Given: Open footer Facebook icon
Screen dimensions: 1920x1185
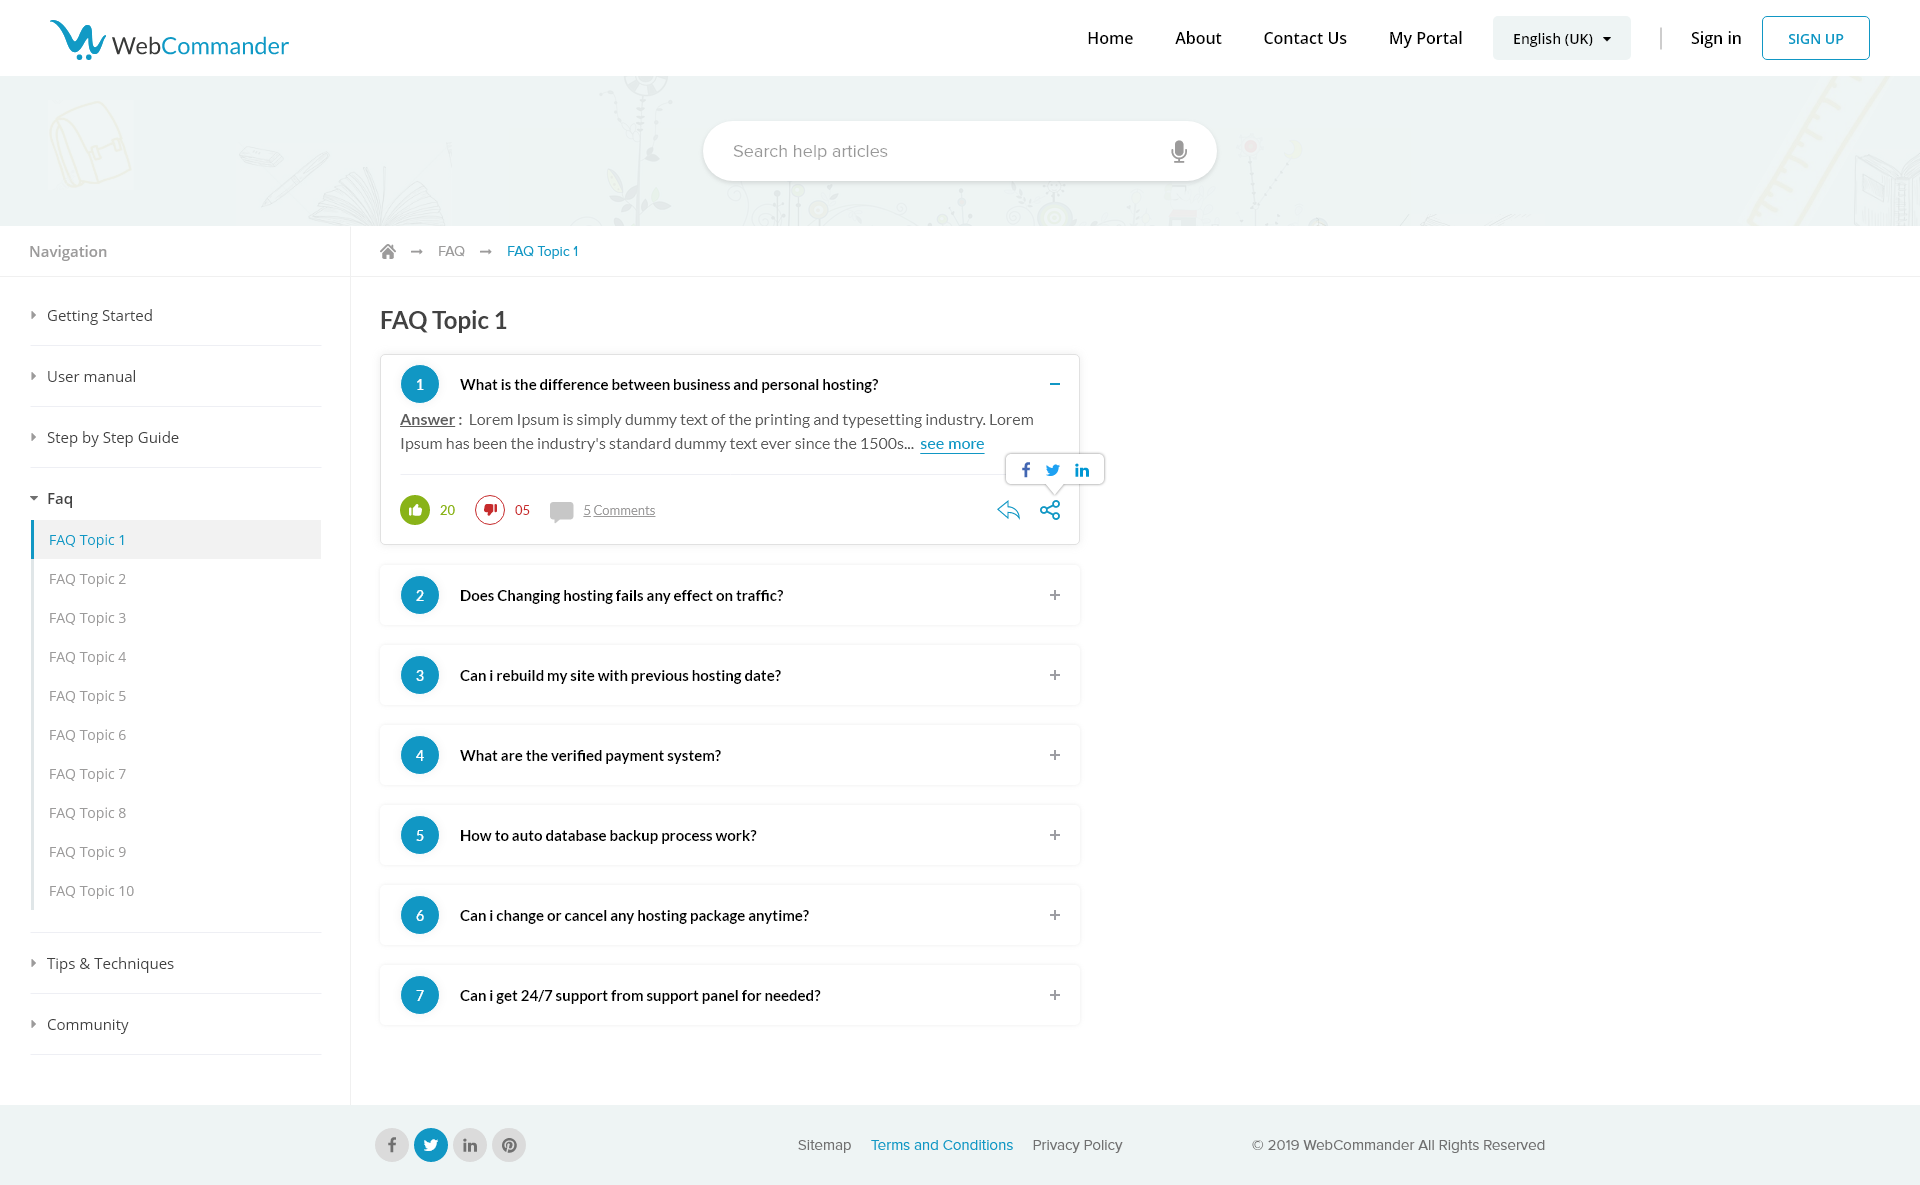Looking at the screenshot, I should [392, 1145].
